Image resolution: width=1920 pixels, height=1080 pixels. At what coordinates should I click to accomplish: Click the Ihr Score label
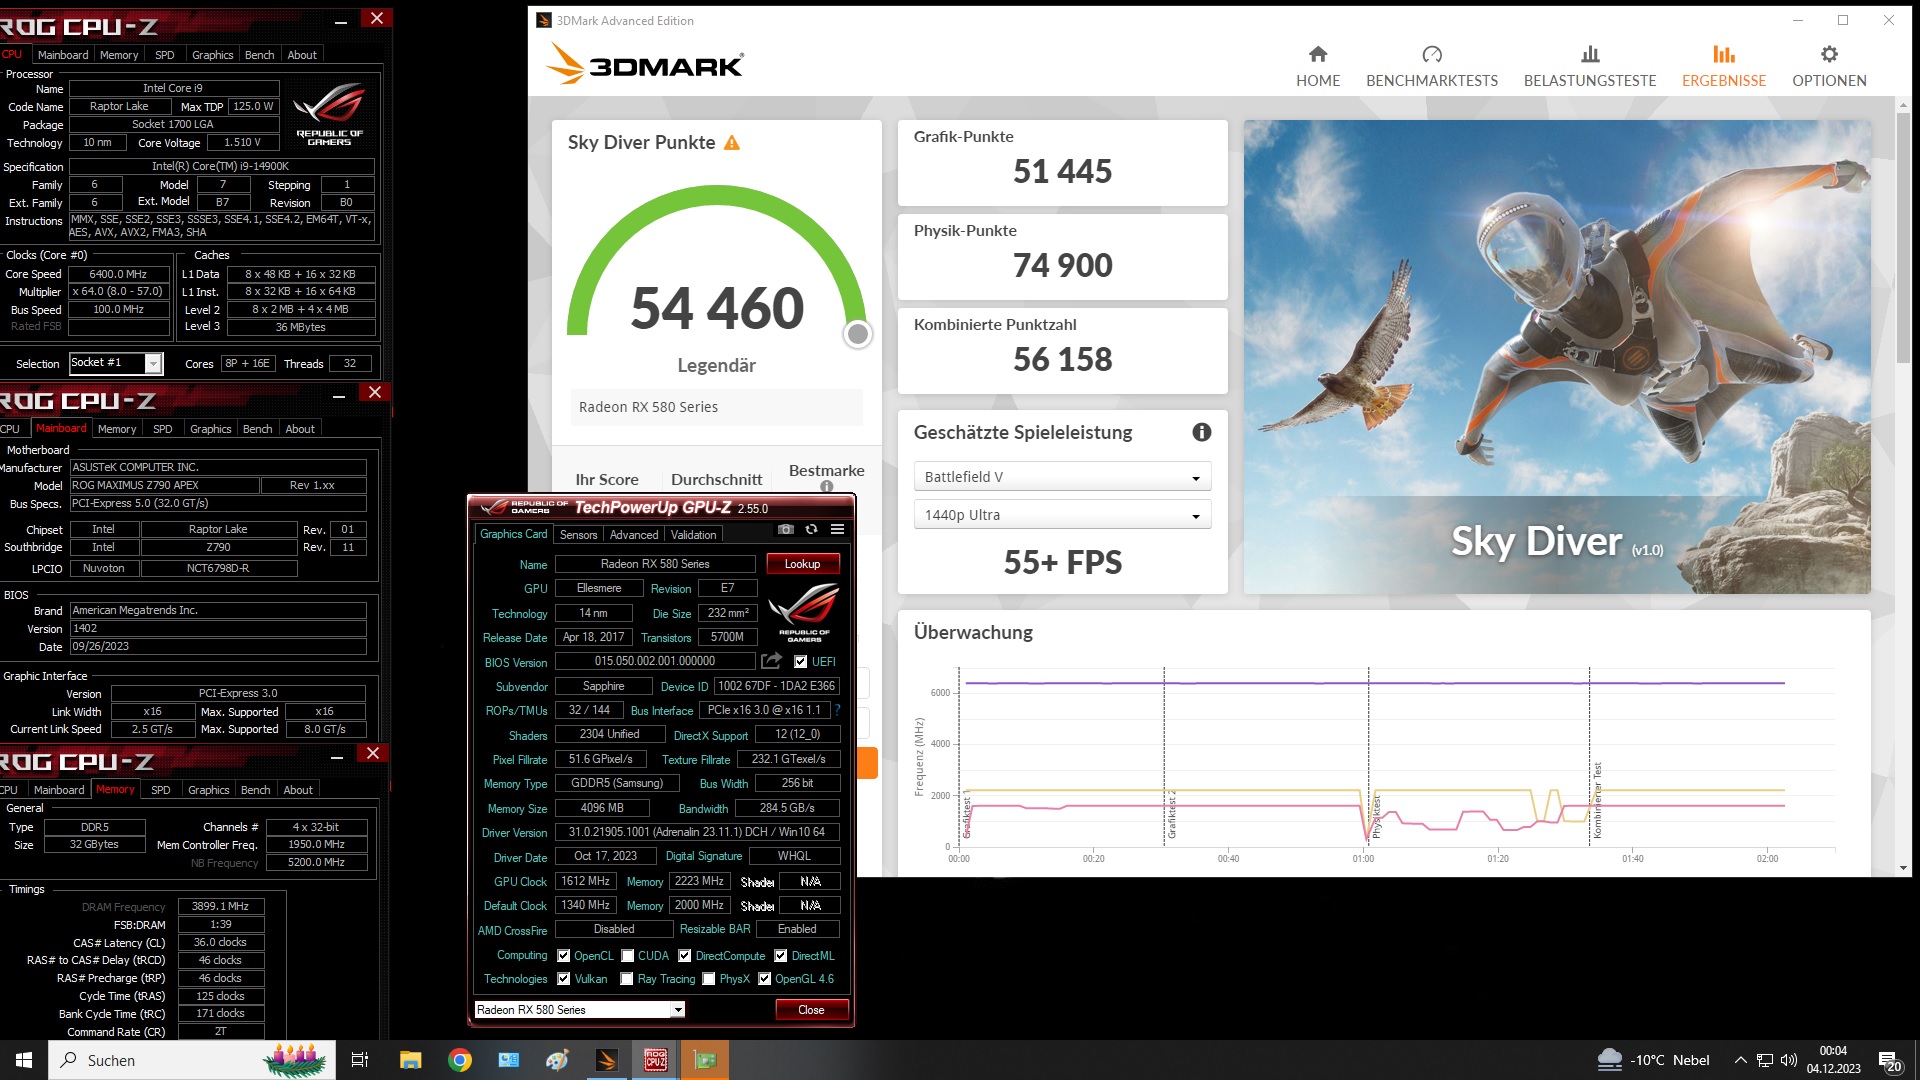pos(606,480)
